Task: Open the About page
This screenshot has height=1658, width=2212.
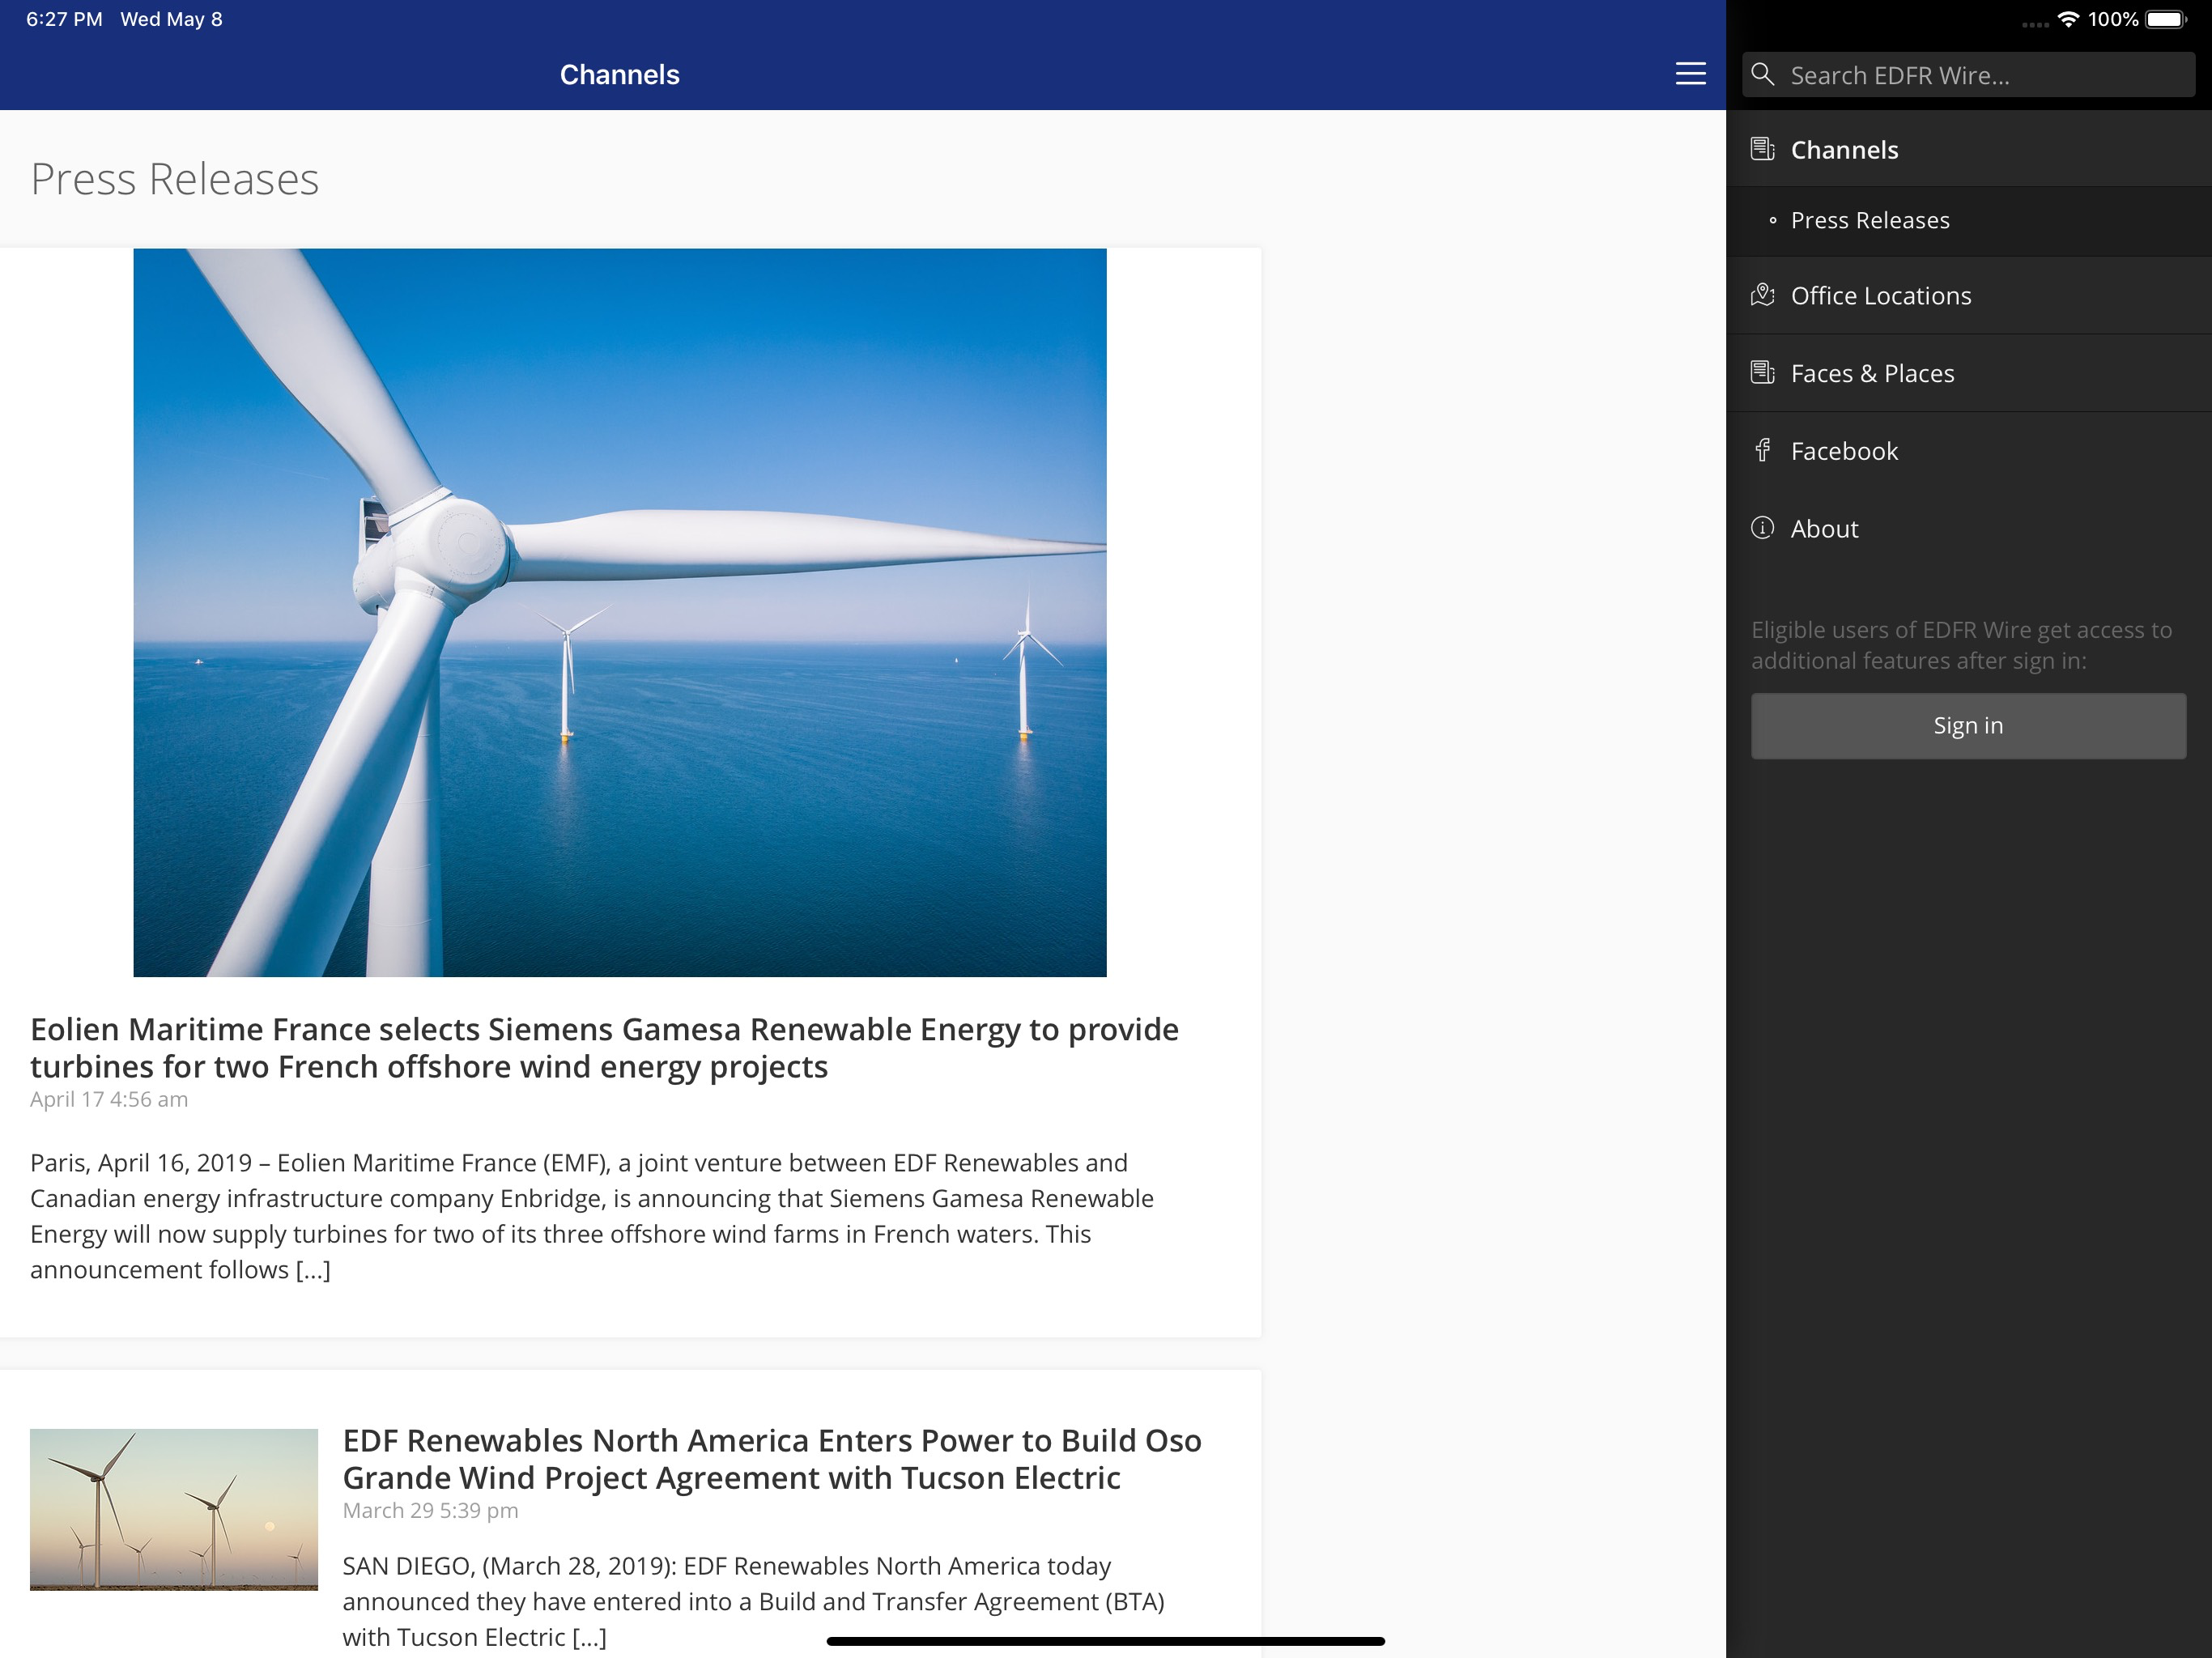Action: click(x=1968, y=529)
